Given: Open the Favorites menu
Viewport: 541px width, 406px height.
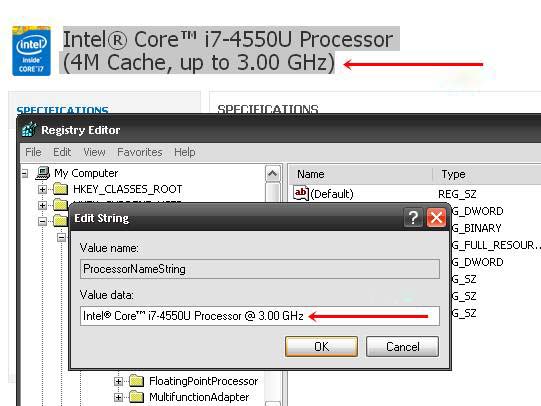Looking at the screenshot, I should 139,152.
